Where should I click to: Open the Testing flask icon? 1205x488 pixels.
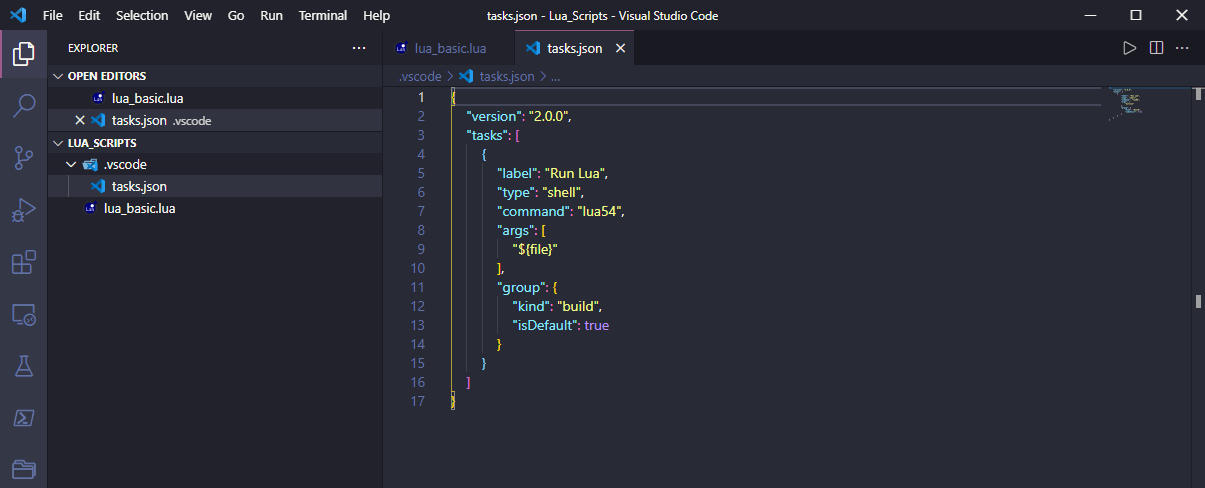click(24, 366)
